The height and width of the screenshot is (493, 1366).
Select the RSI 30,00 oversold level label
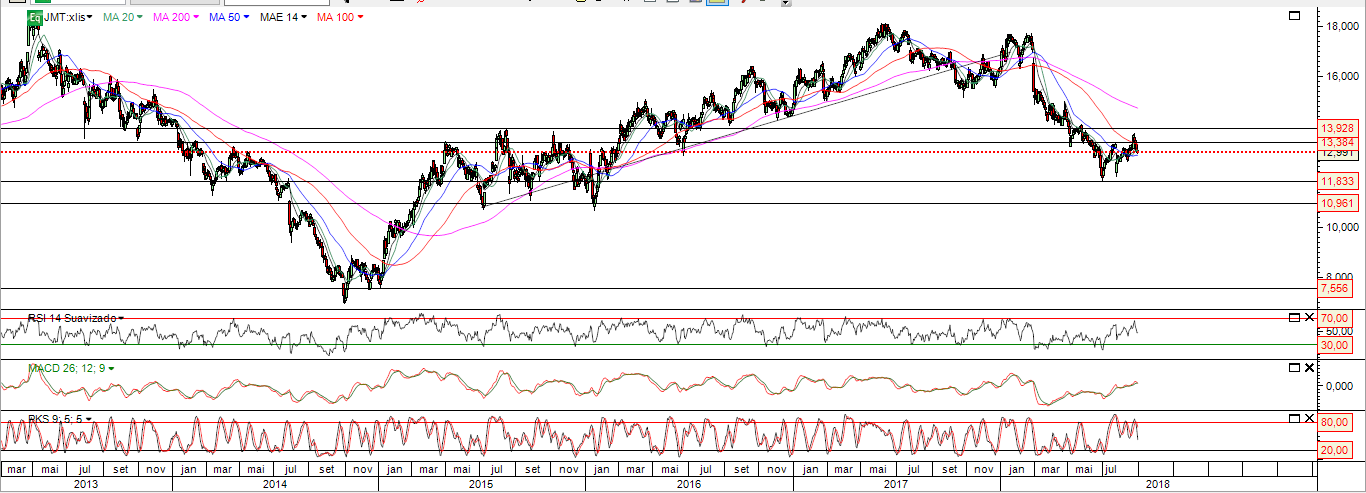(1337, 345)
